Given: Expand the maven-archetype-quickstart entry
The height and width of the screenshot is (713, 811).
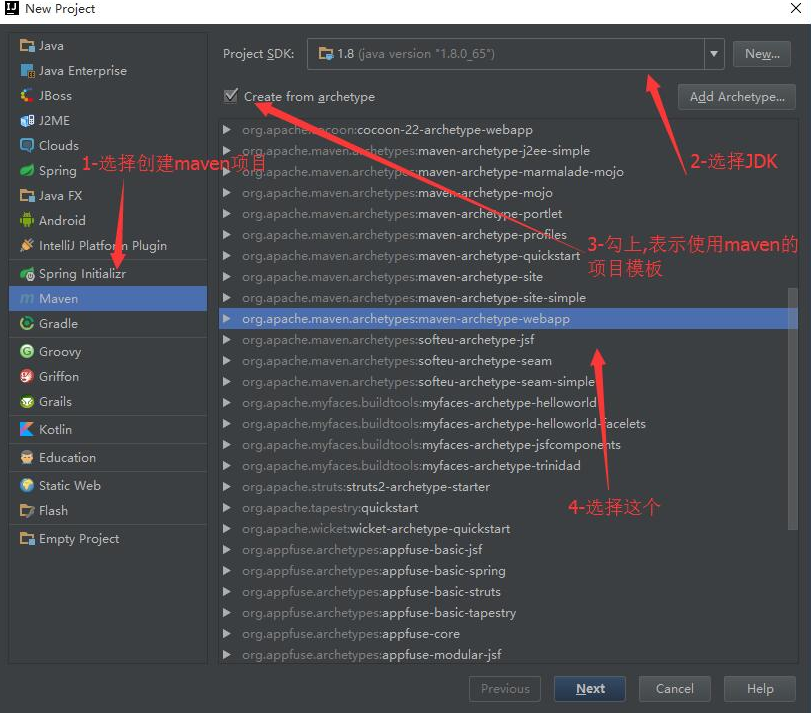Looking at the screenshot, I should point(226,256).
